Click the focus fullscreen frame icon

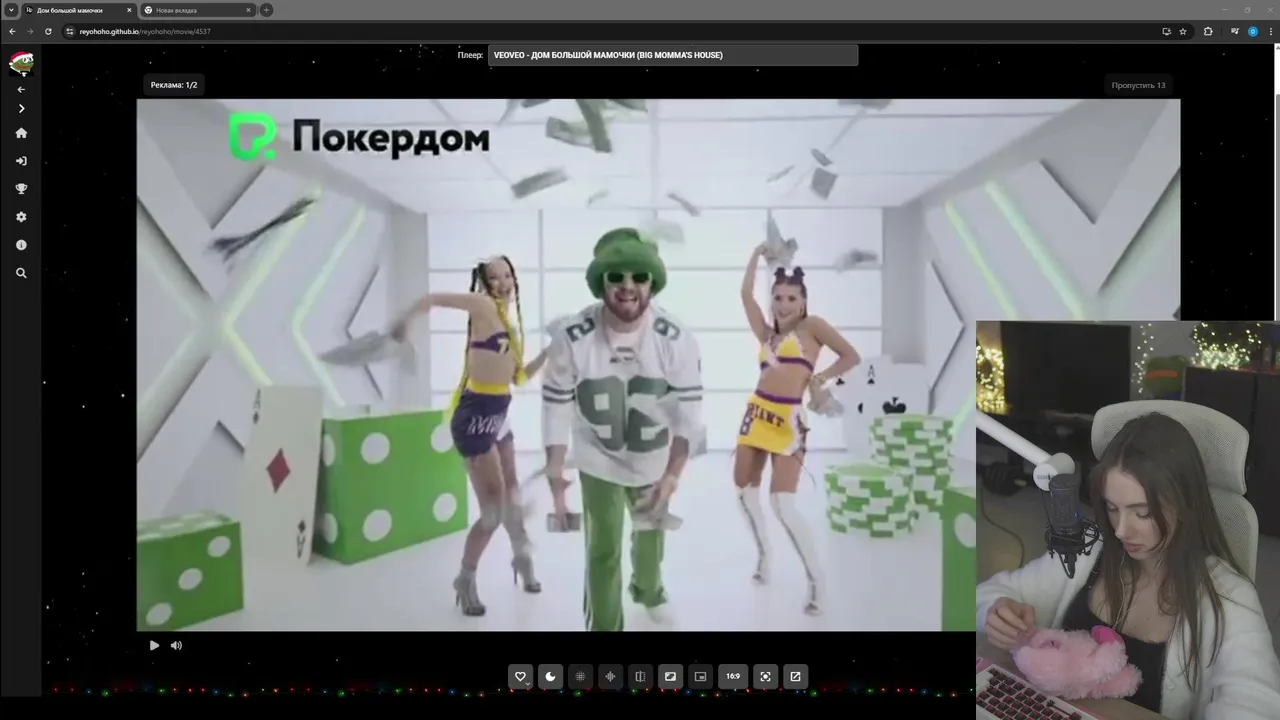click(765, 677)
